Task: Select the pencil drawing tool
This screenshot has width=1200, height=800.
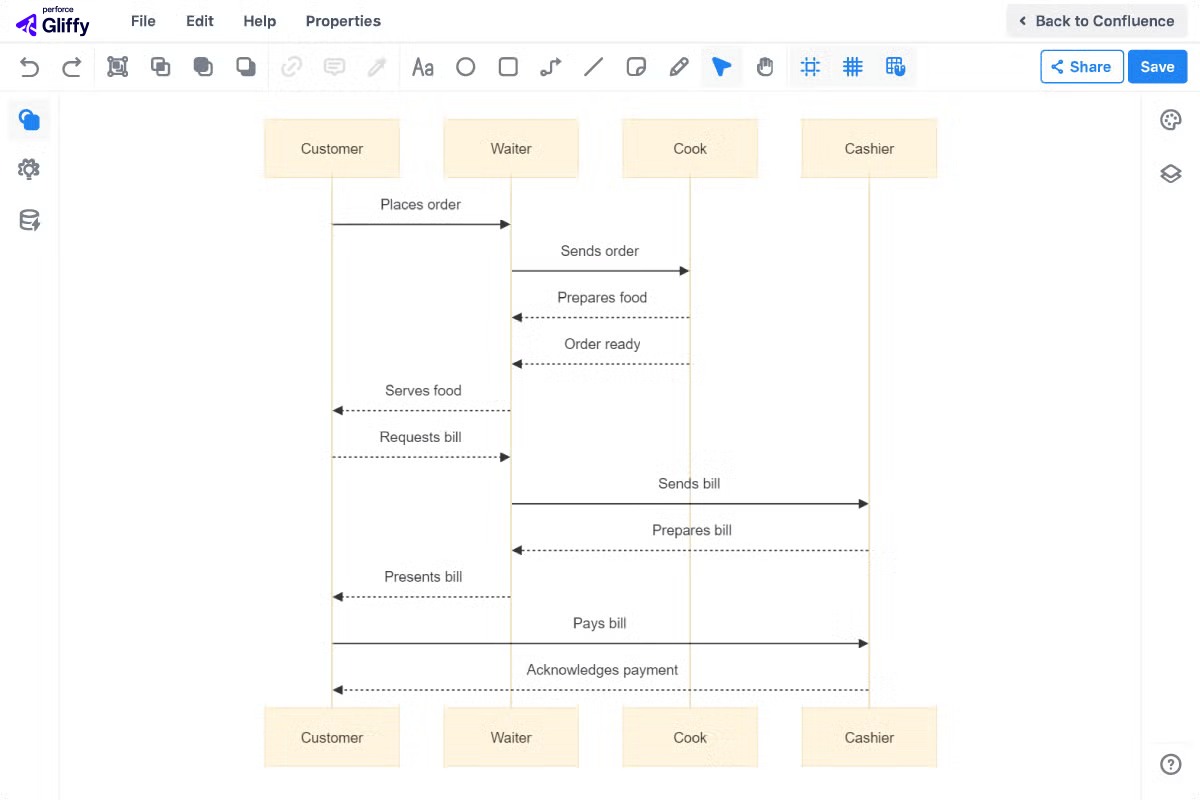Action: click(x=679, y=67)
